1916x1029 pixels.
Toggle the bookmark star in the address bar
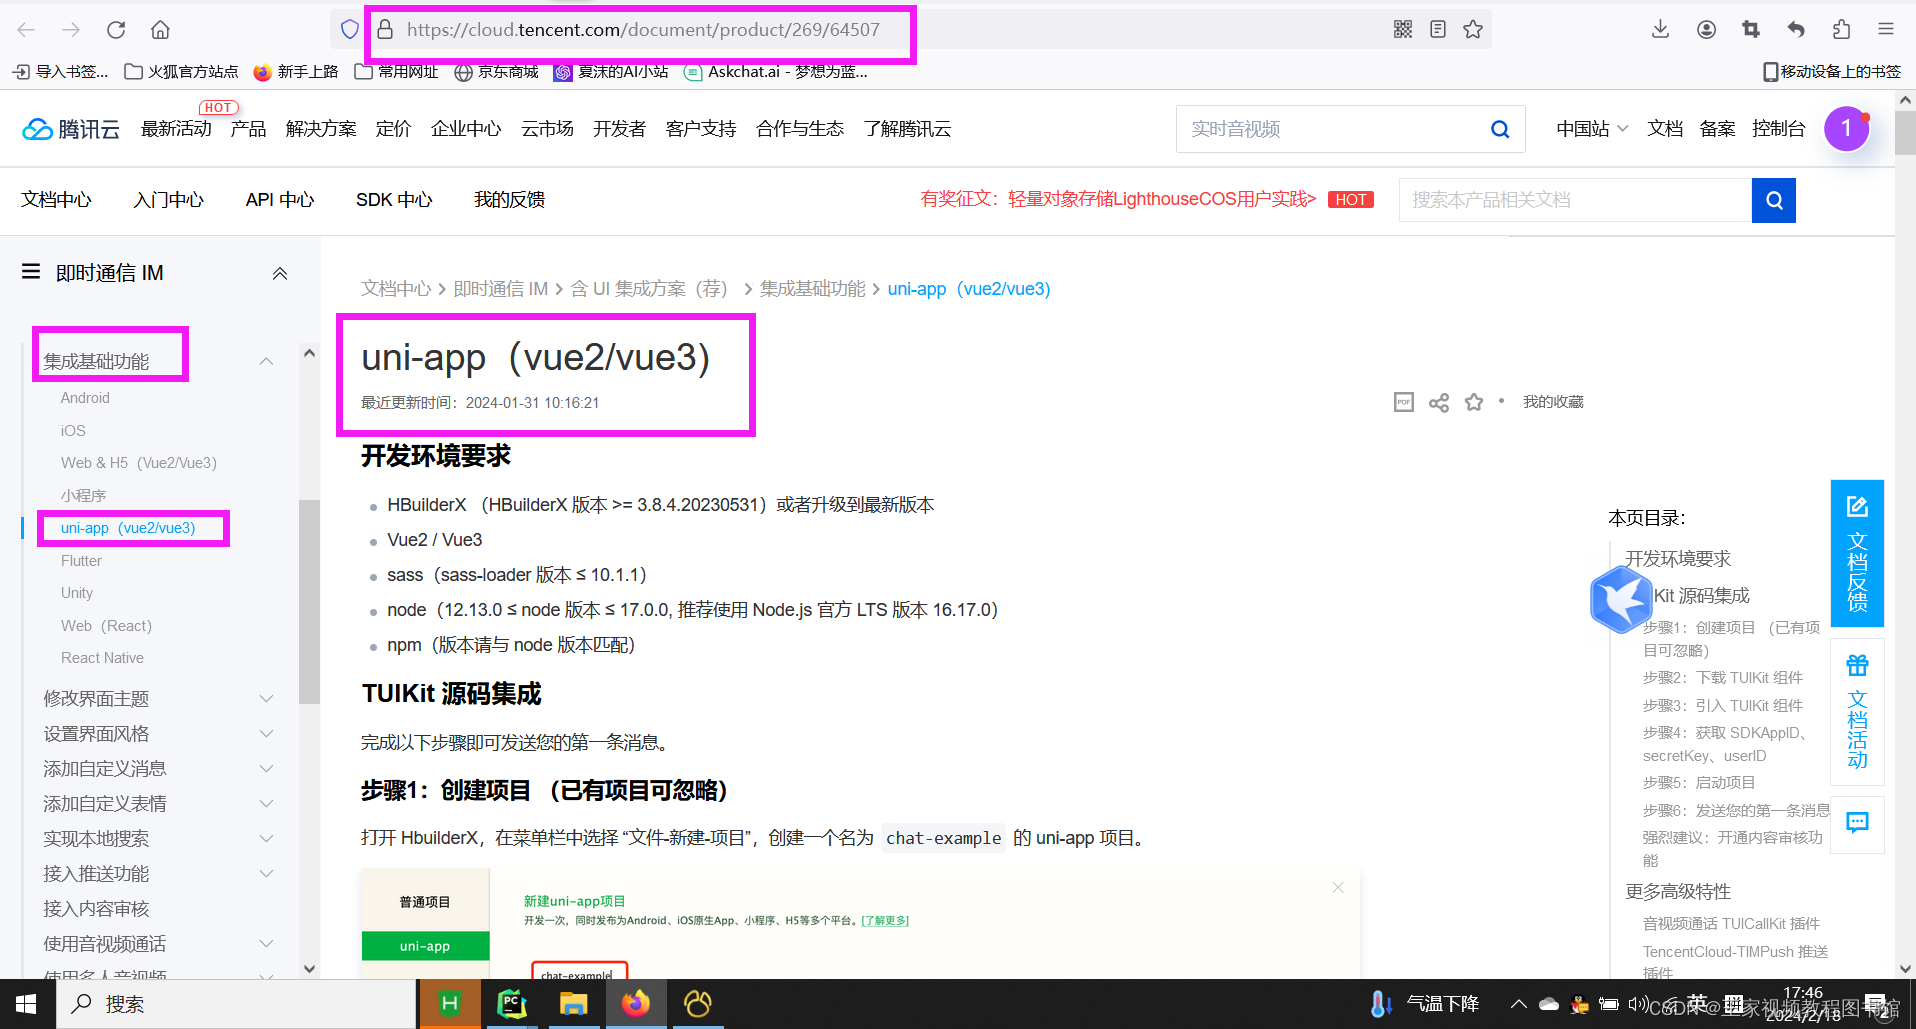click(1472, 29)
